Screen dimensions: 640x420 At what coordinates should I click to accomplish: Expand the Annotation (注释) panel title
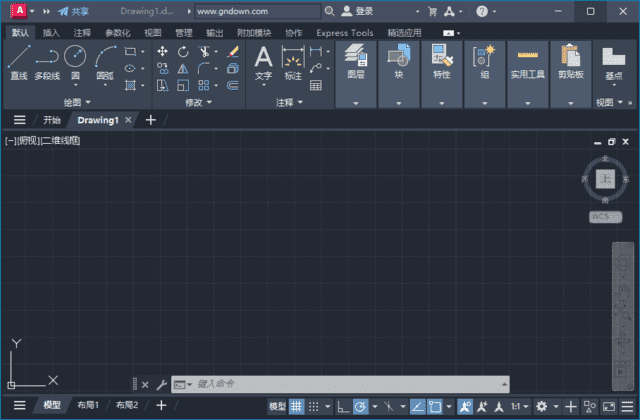[289, 102]
